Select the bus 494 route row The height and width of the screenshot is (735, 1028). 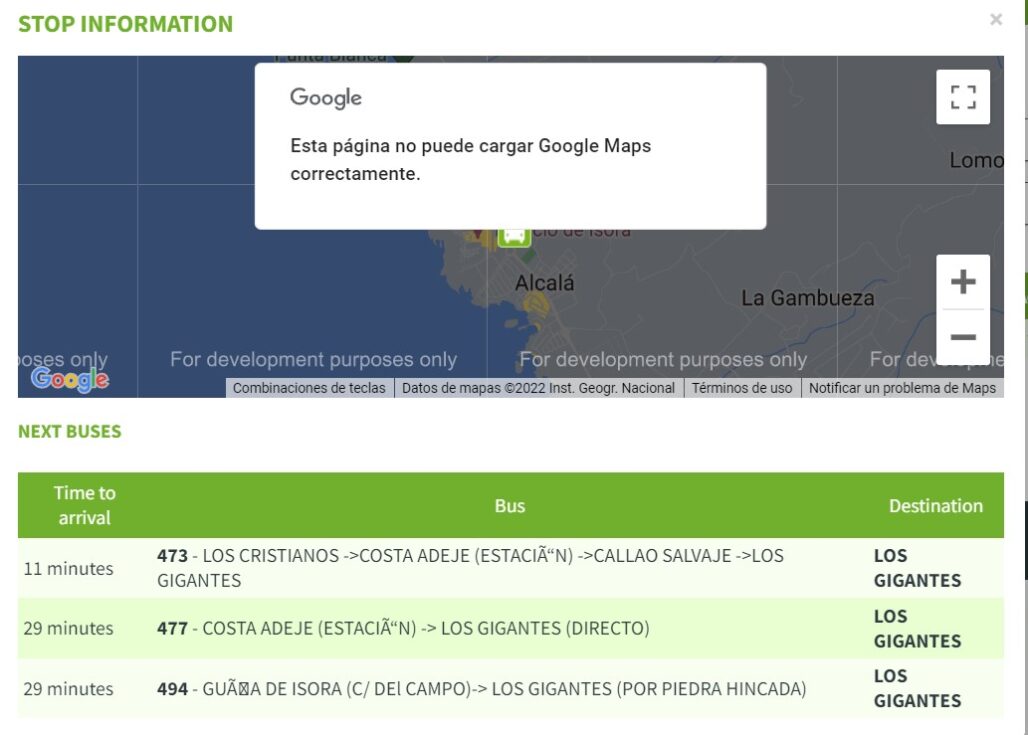[481, 689]
